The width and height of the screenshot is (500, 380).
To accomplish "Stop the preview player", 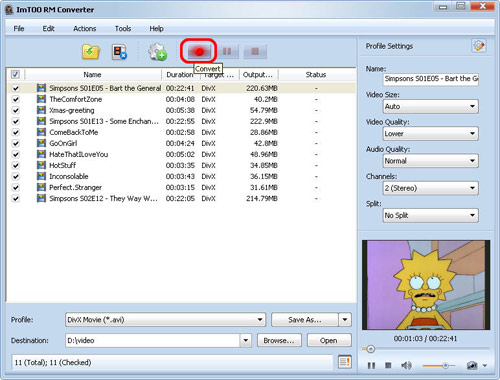I will 388,365.
